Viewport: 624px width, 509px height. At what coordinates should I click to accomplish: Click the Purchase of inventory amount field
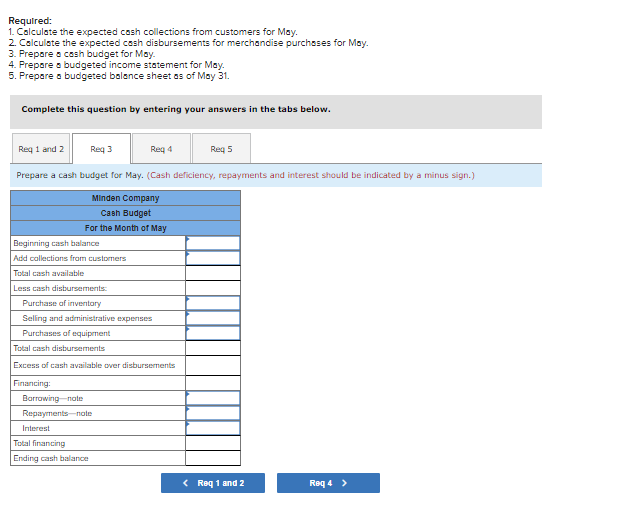pos(213,303)
